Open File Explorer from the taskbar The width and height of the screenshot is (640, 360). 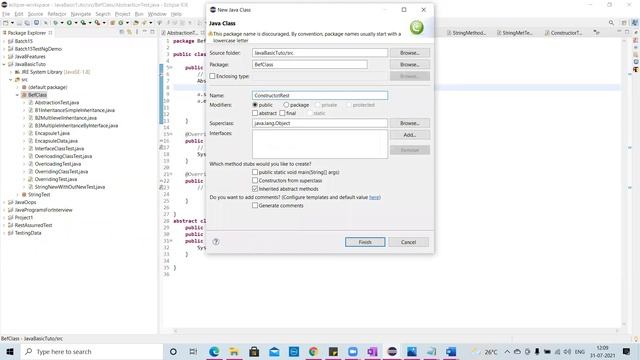pos(234,351)
